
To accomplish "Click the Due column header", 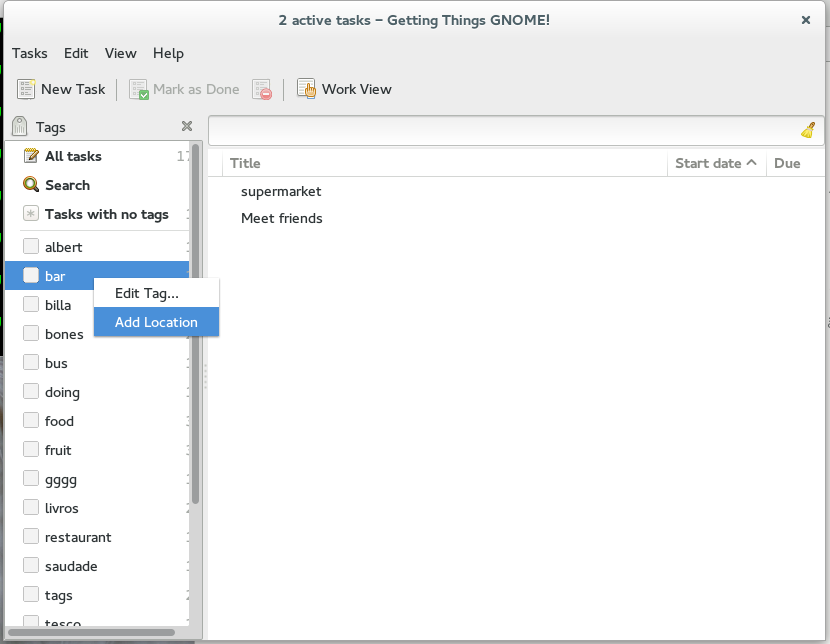I will coord(795,163).
